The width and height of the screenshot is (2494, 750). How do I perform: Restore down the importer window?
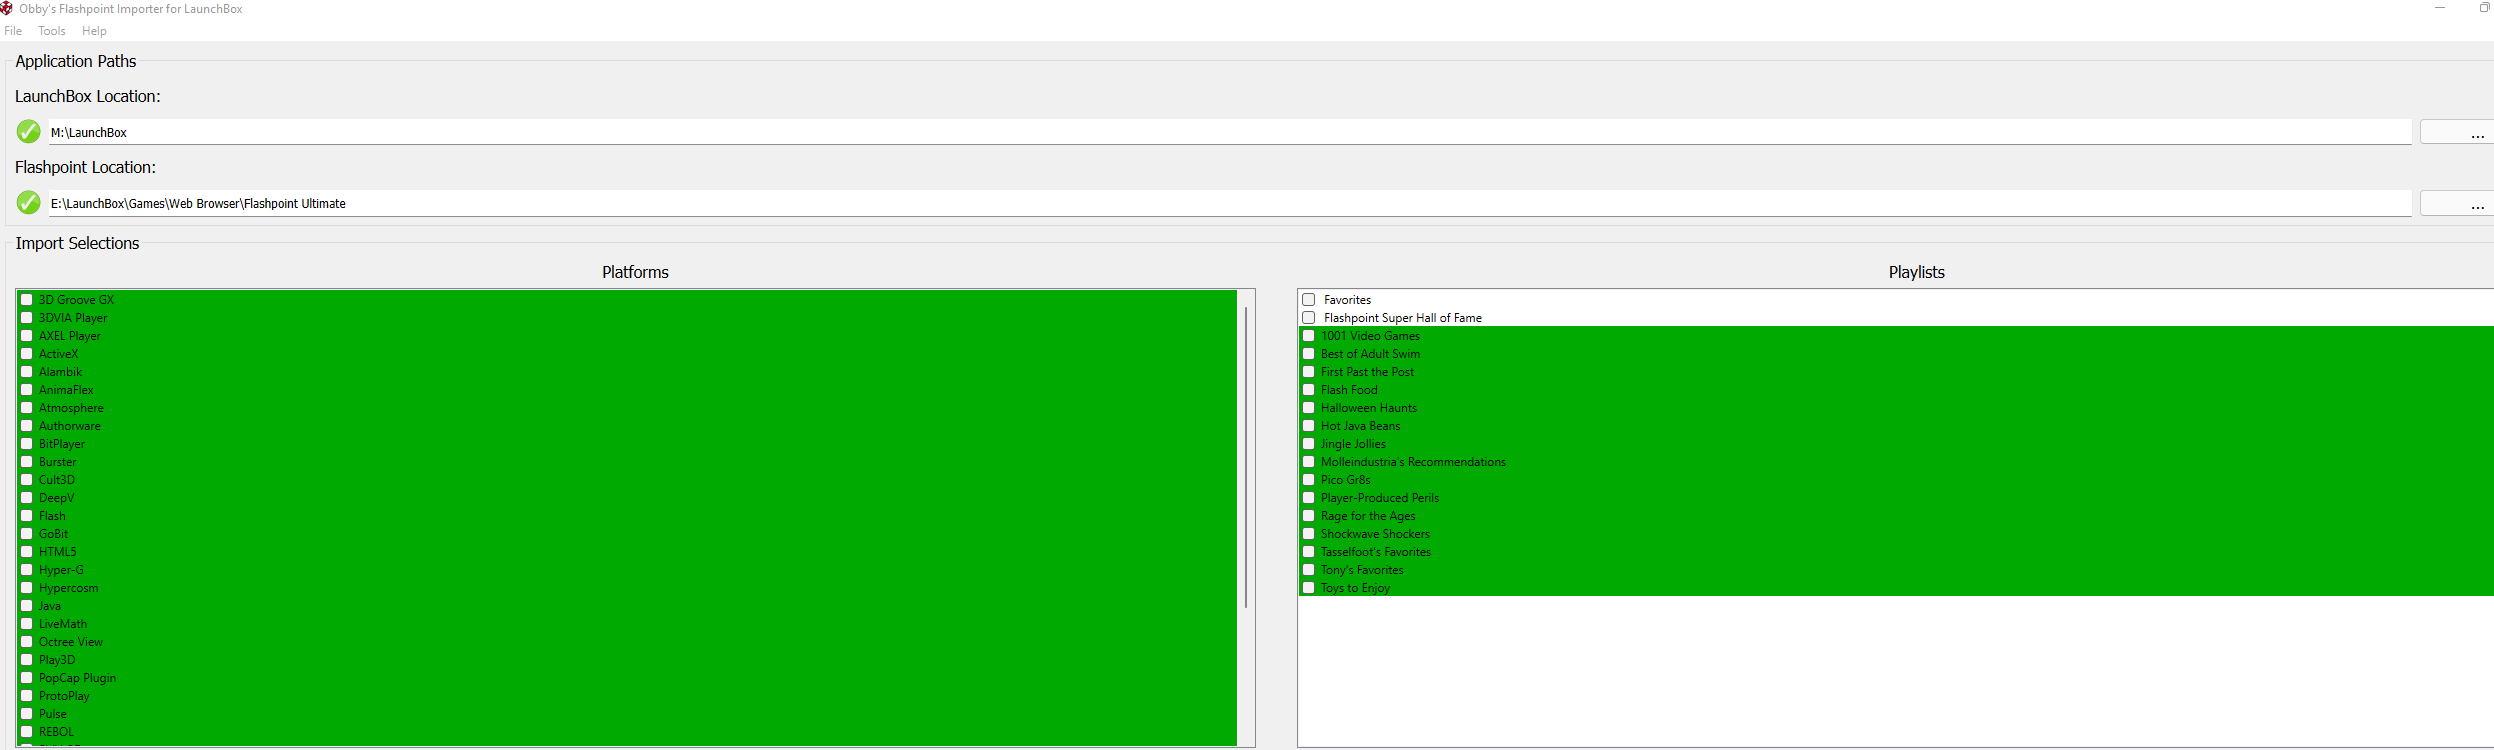2484,8
